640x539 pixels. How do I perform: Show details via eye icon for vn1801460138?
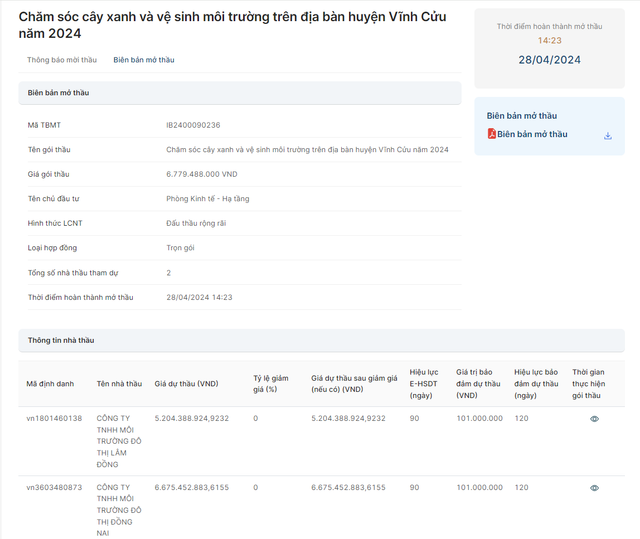[x=594, y=419]
